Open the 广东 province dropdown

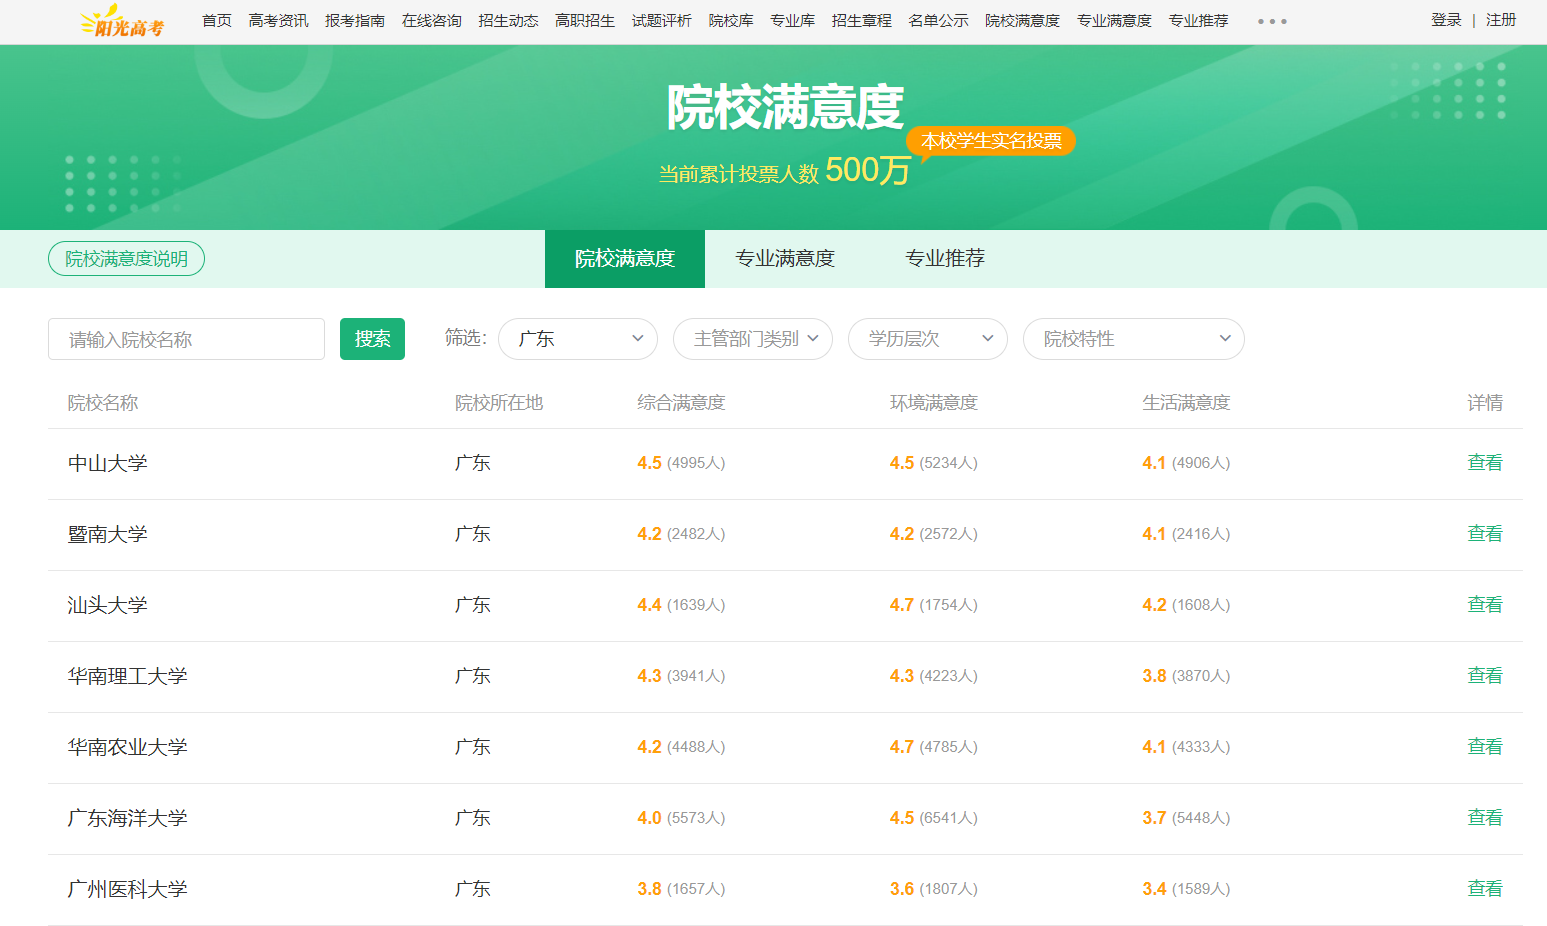[578, 339]
